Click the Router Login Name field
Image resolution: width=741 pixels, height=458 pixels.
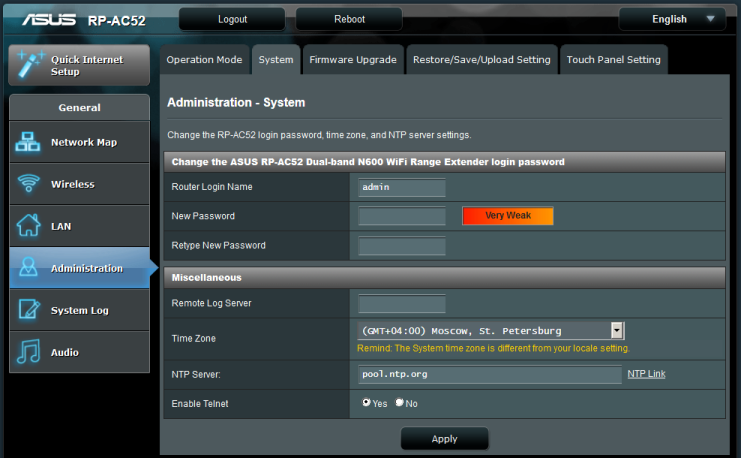coord(402,187)
